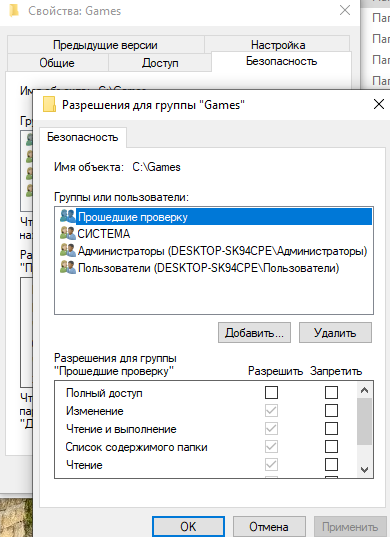Switch to Доступ tab in Properties window
This screenshot has height=537, width=390.
coord(160,63)
